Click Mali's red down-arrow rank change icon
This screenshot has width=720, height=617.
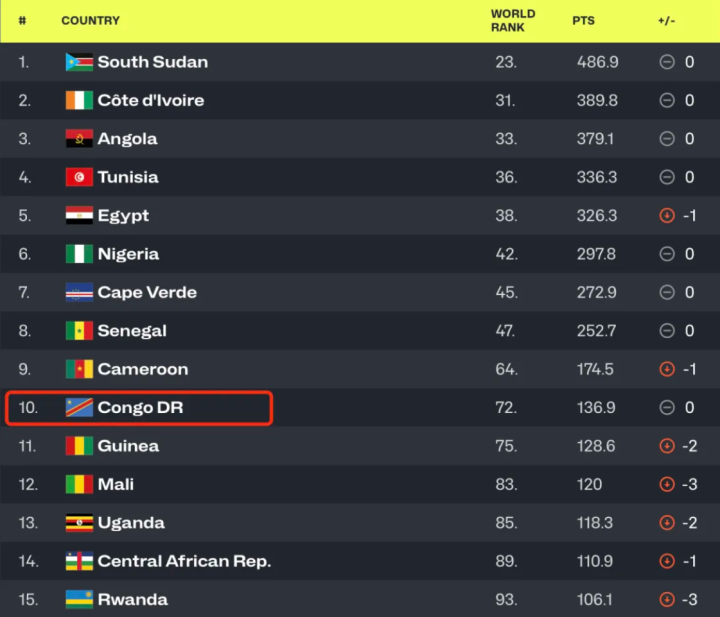click(667, 485)
